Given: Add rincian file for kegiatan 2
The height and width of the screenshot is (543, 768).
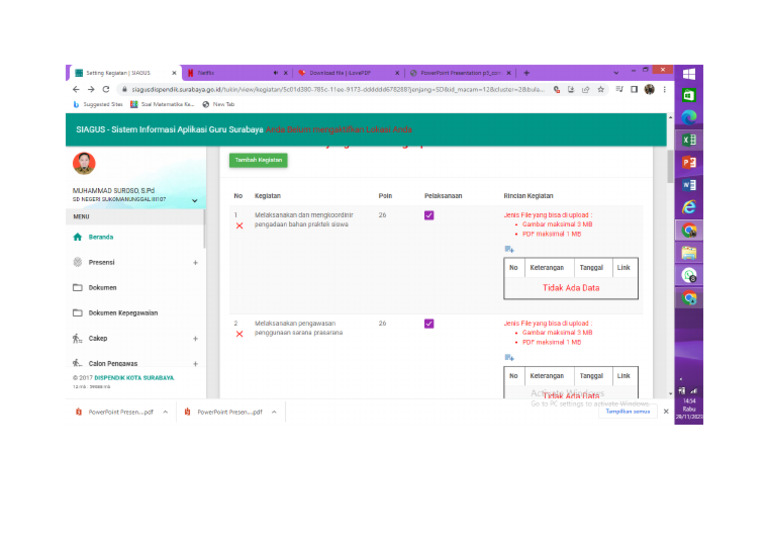Looking at the screenshot, I should tap(509, 357).
